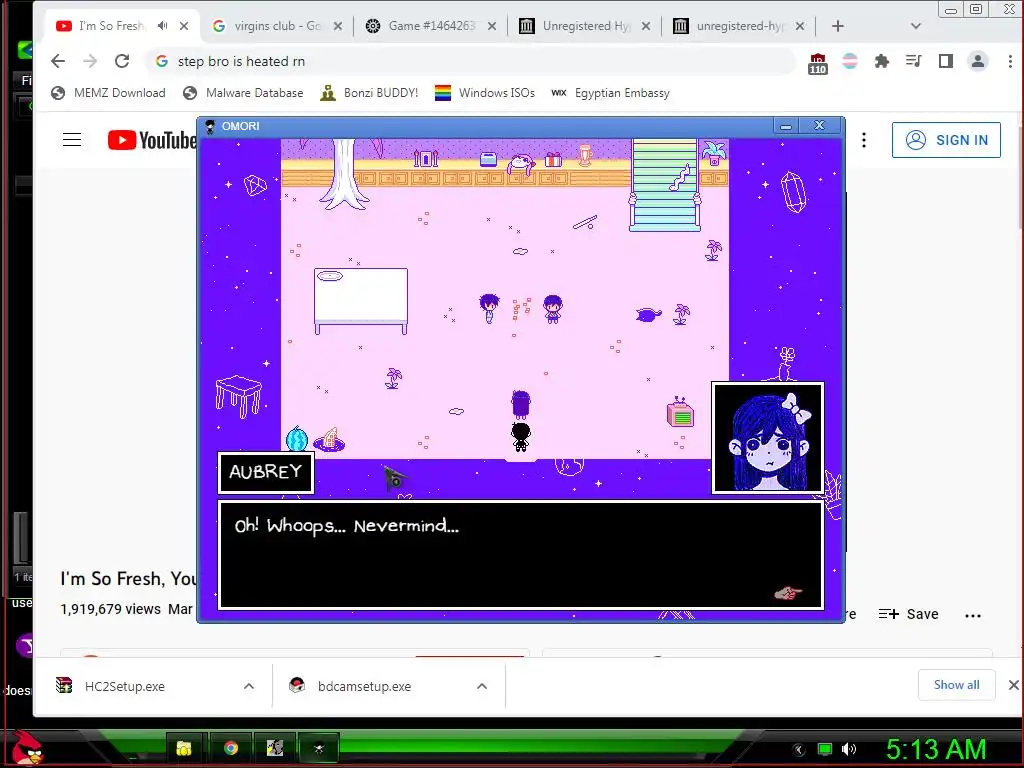Click the SIGN IN button
Image resolution: width=1024 pixels, height=768 pixels.
tap(946, 140)
